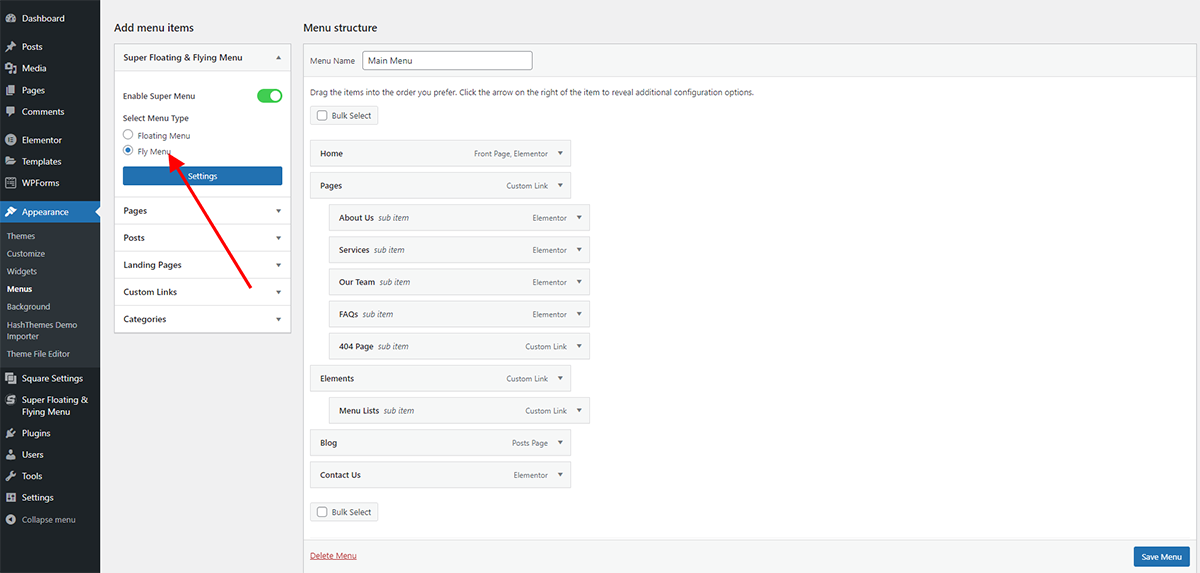Toggle the Enable Super Menu switch
This screenshot has height=573, width=1200.
(x=269, y=96)
